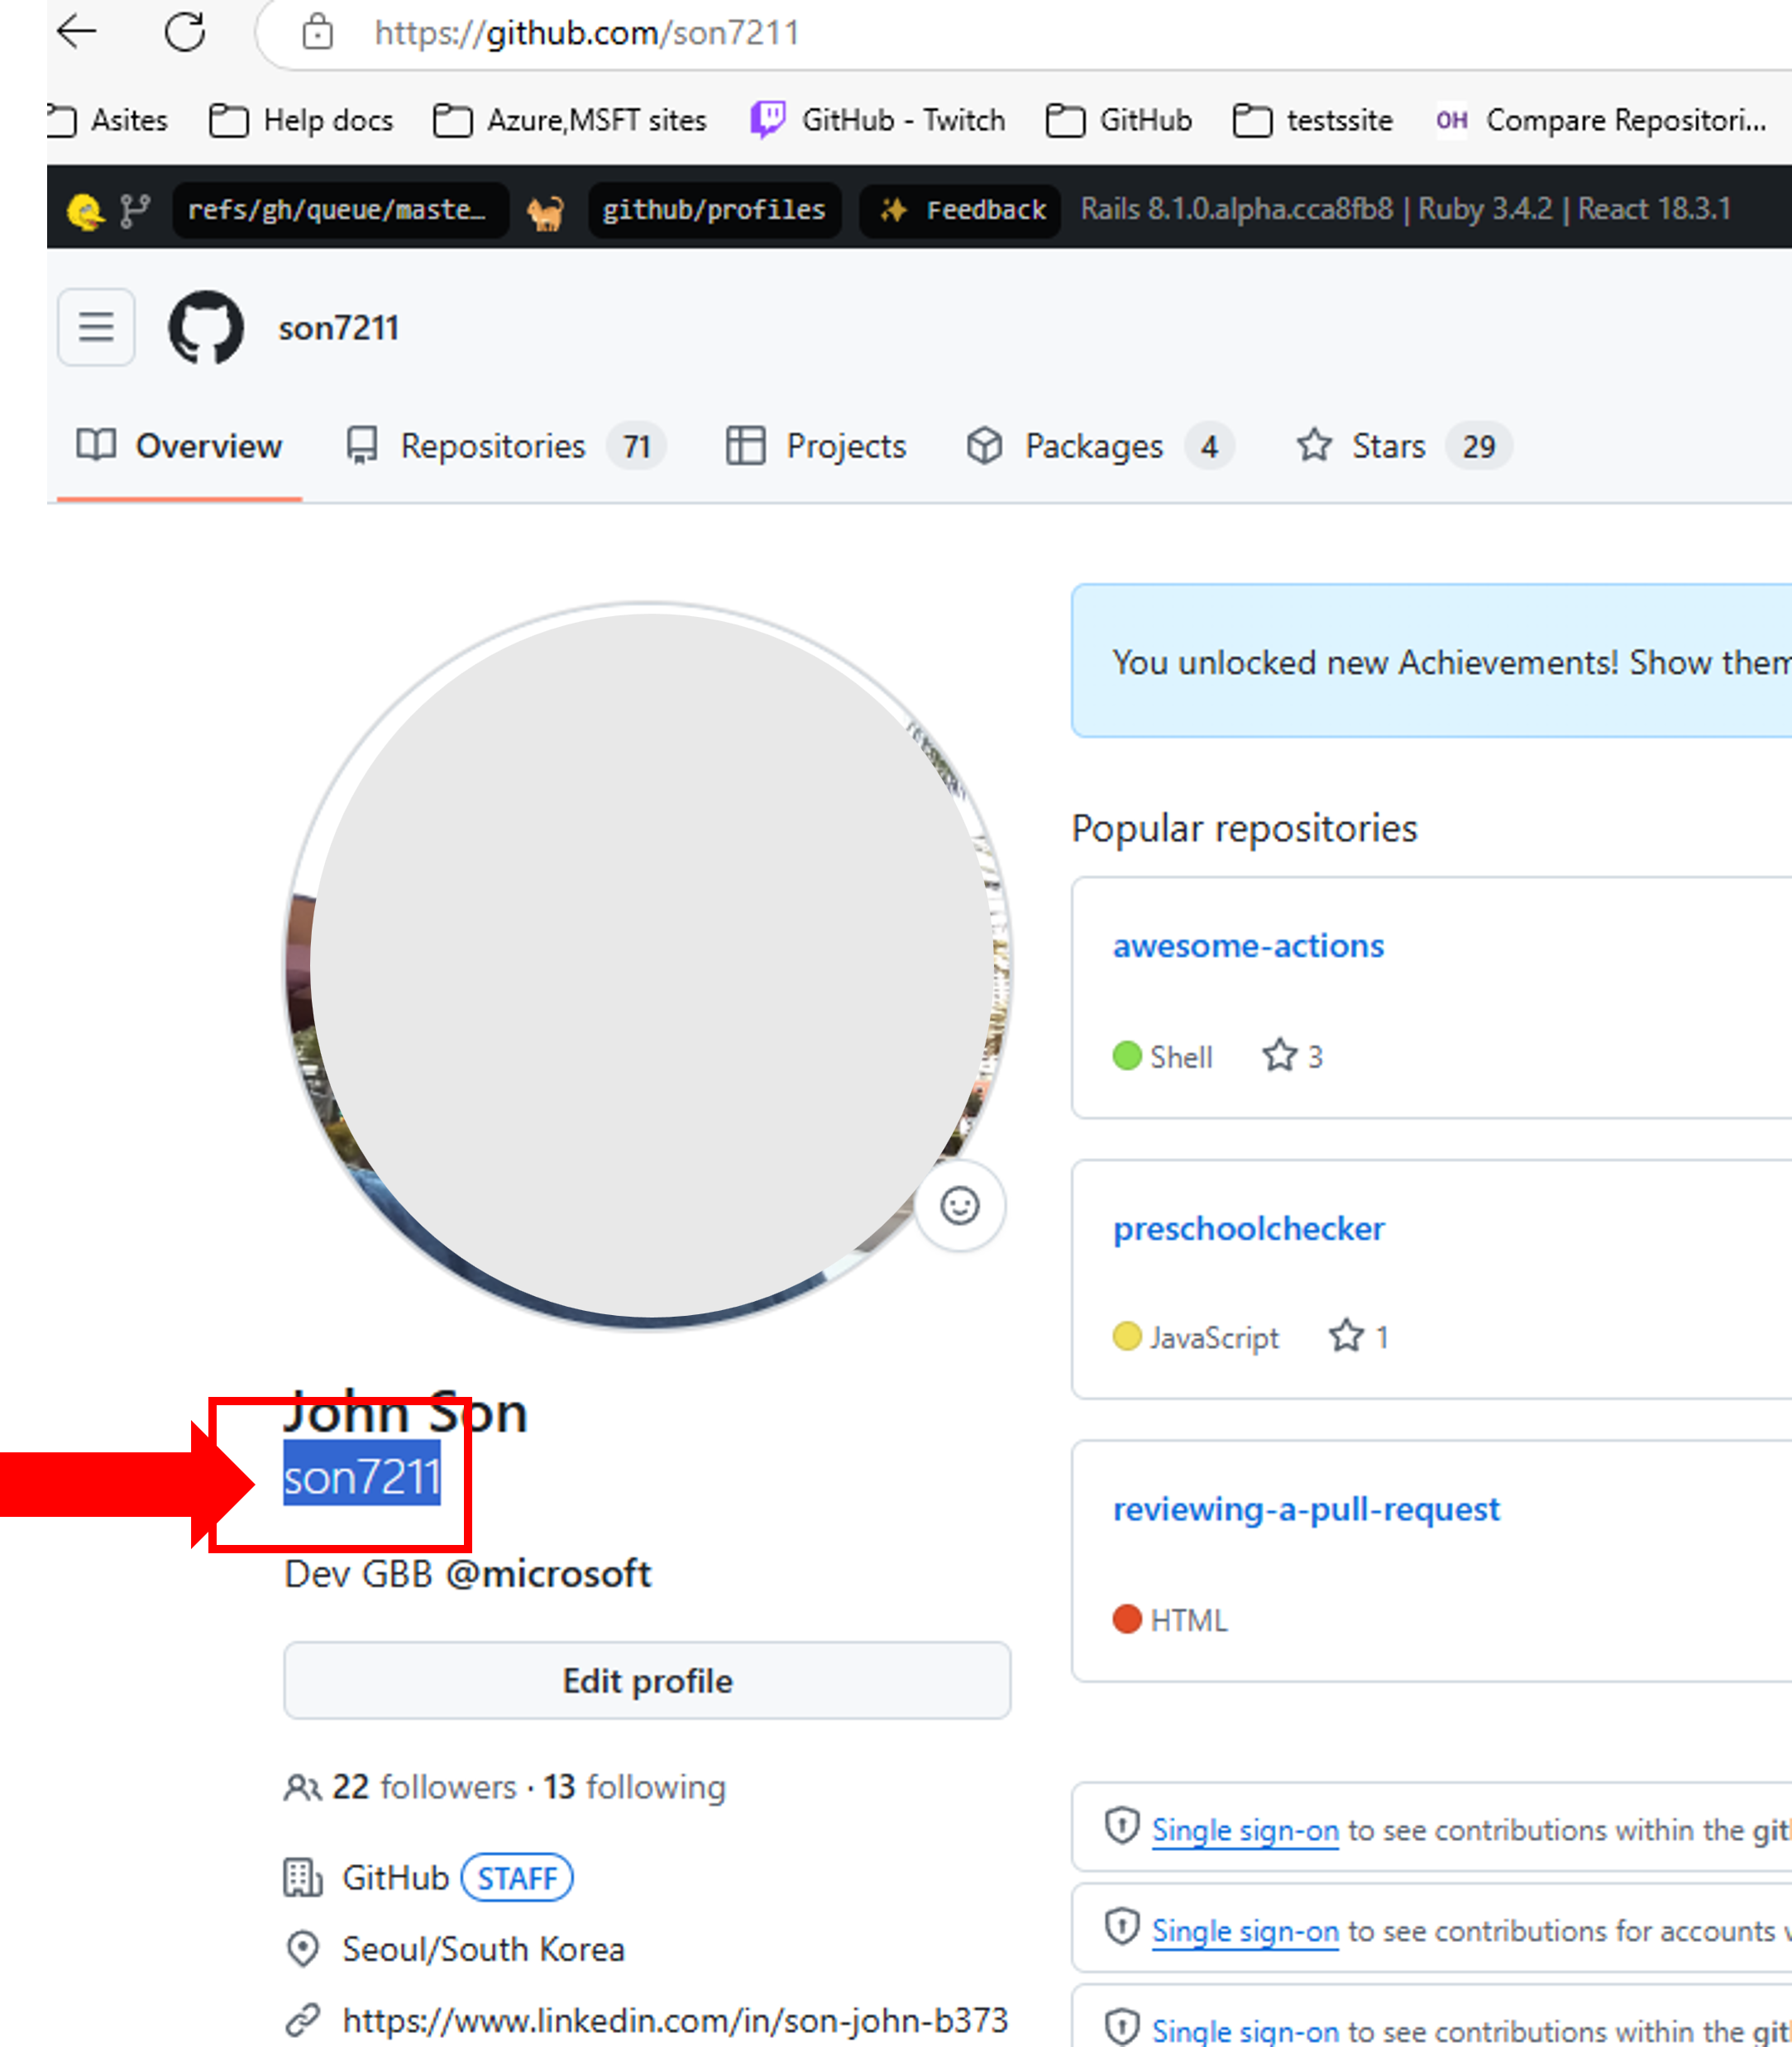Switch to the Projects tab

point(816,445)
